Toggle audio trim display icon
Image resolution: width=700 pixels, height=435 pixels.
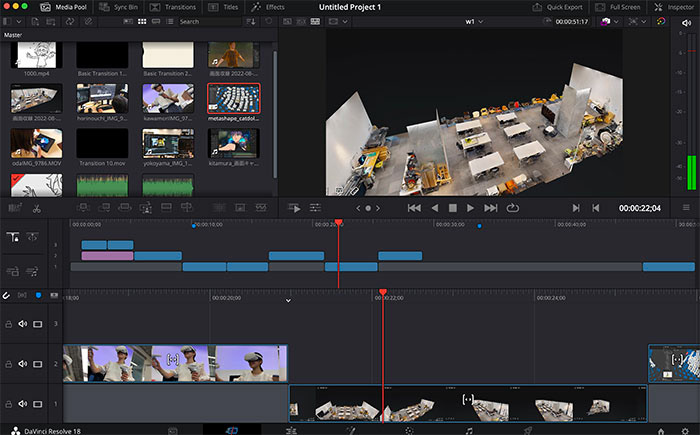(x=22, y=295)
